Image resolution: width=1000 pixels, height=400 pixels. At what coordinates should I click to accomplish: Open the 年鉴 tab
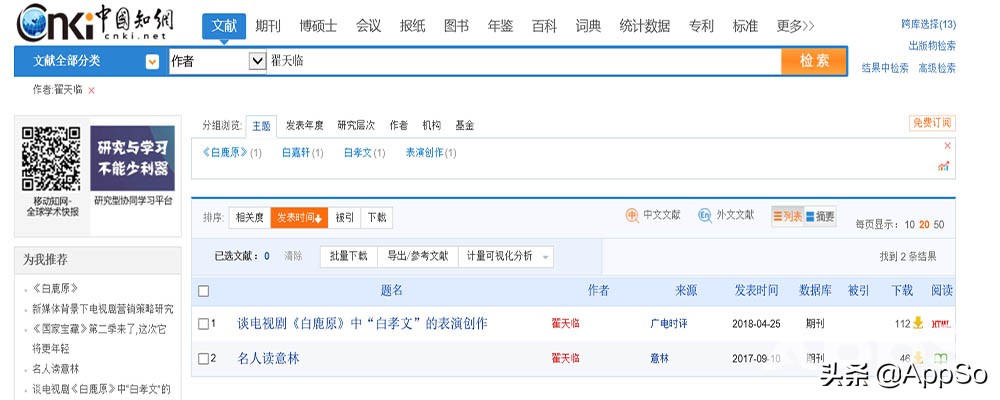tap(501, 26)
